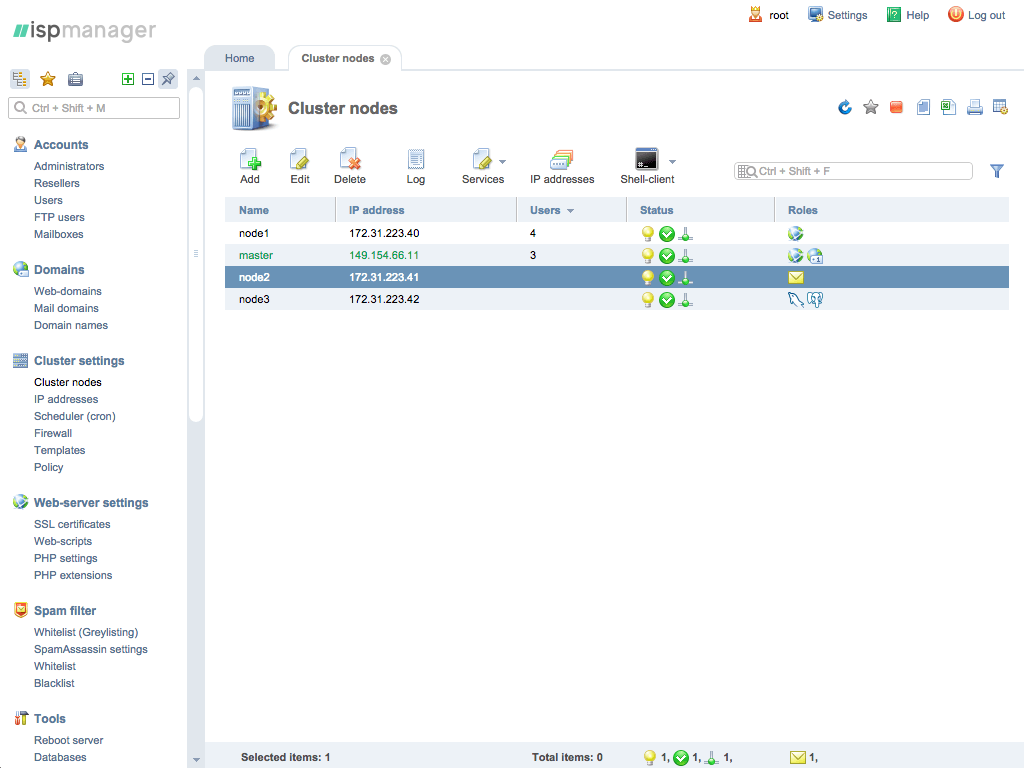1024x768 pixels.
Task: Expand all menu sections plus icon
Action: (x=128, y=79)
